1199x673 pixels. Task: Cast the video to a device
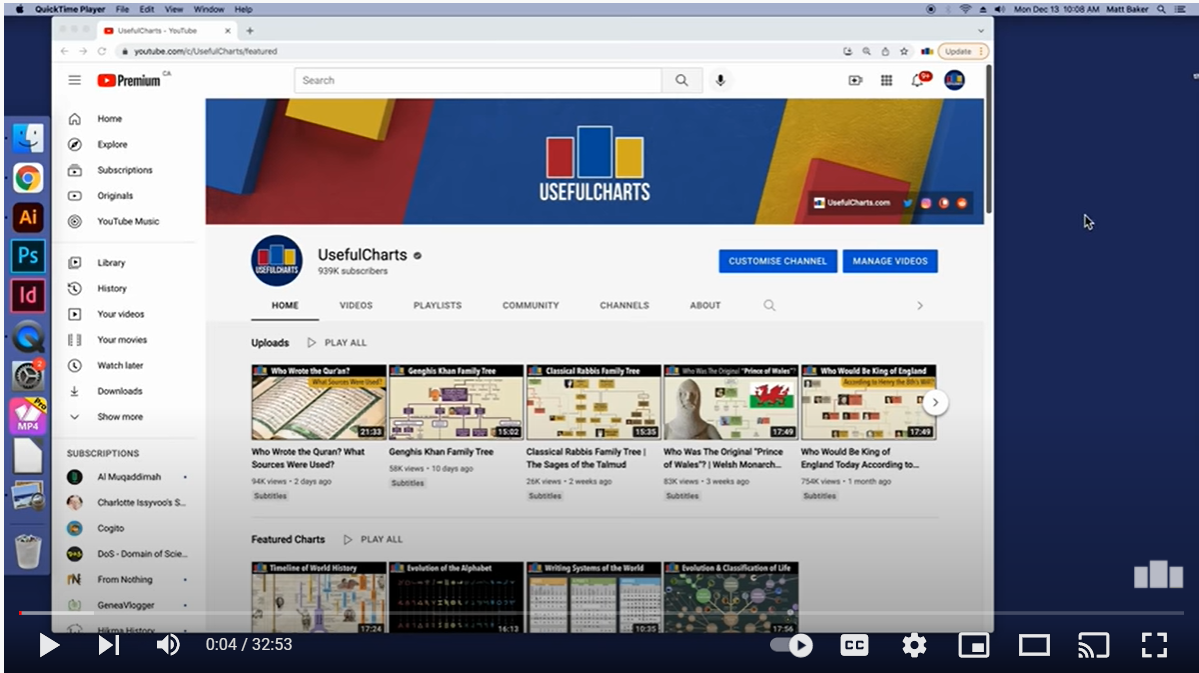tap(1093, 645)
